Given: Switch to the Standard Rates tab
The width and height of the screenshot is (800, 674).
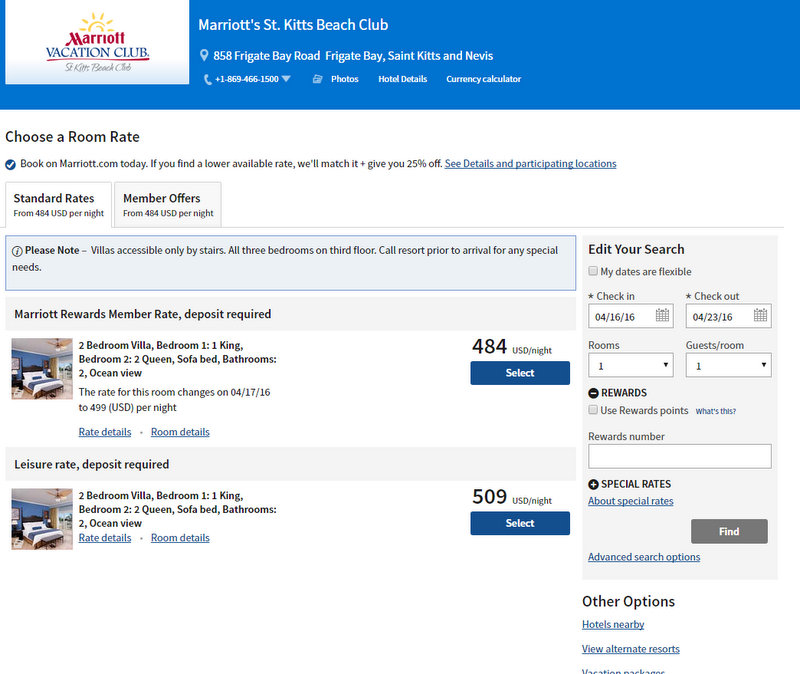Looking at the screenshot, I should click(59, 205).
